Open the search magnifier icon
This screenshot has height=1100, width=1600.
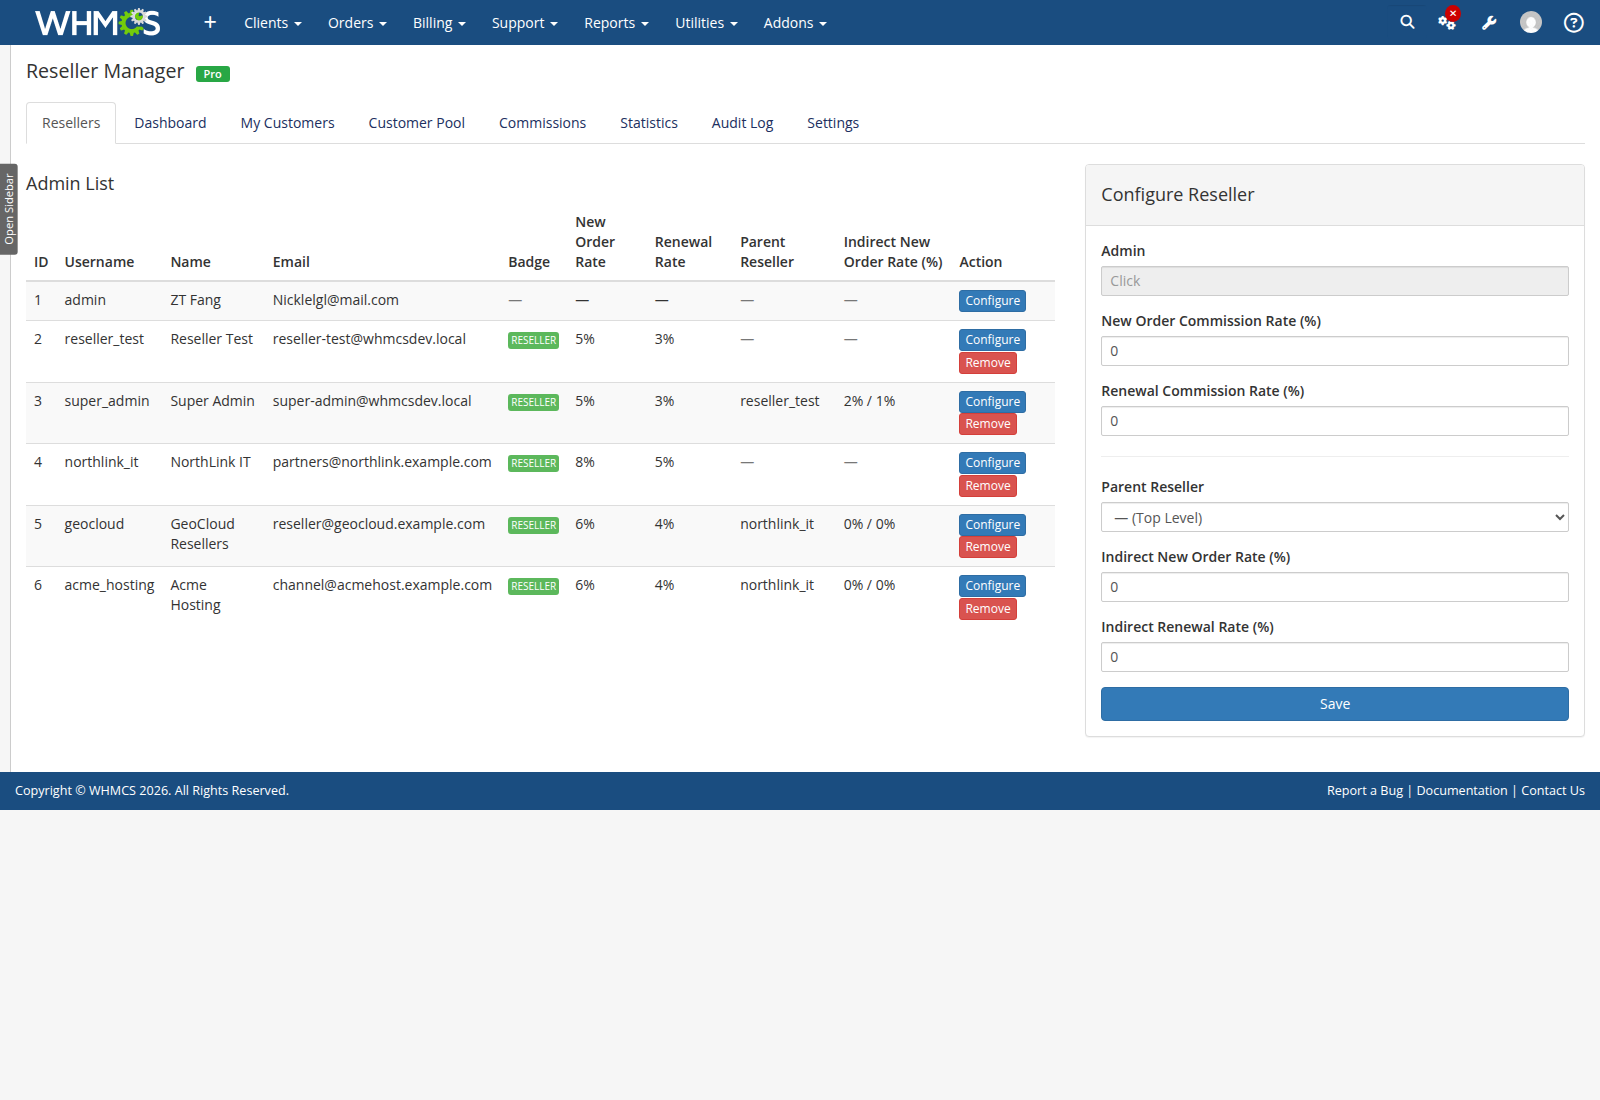click(1407, 22)
